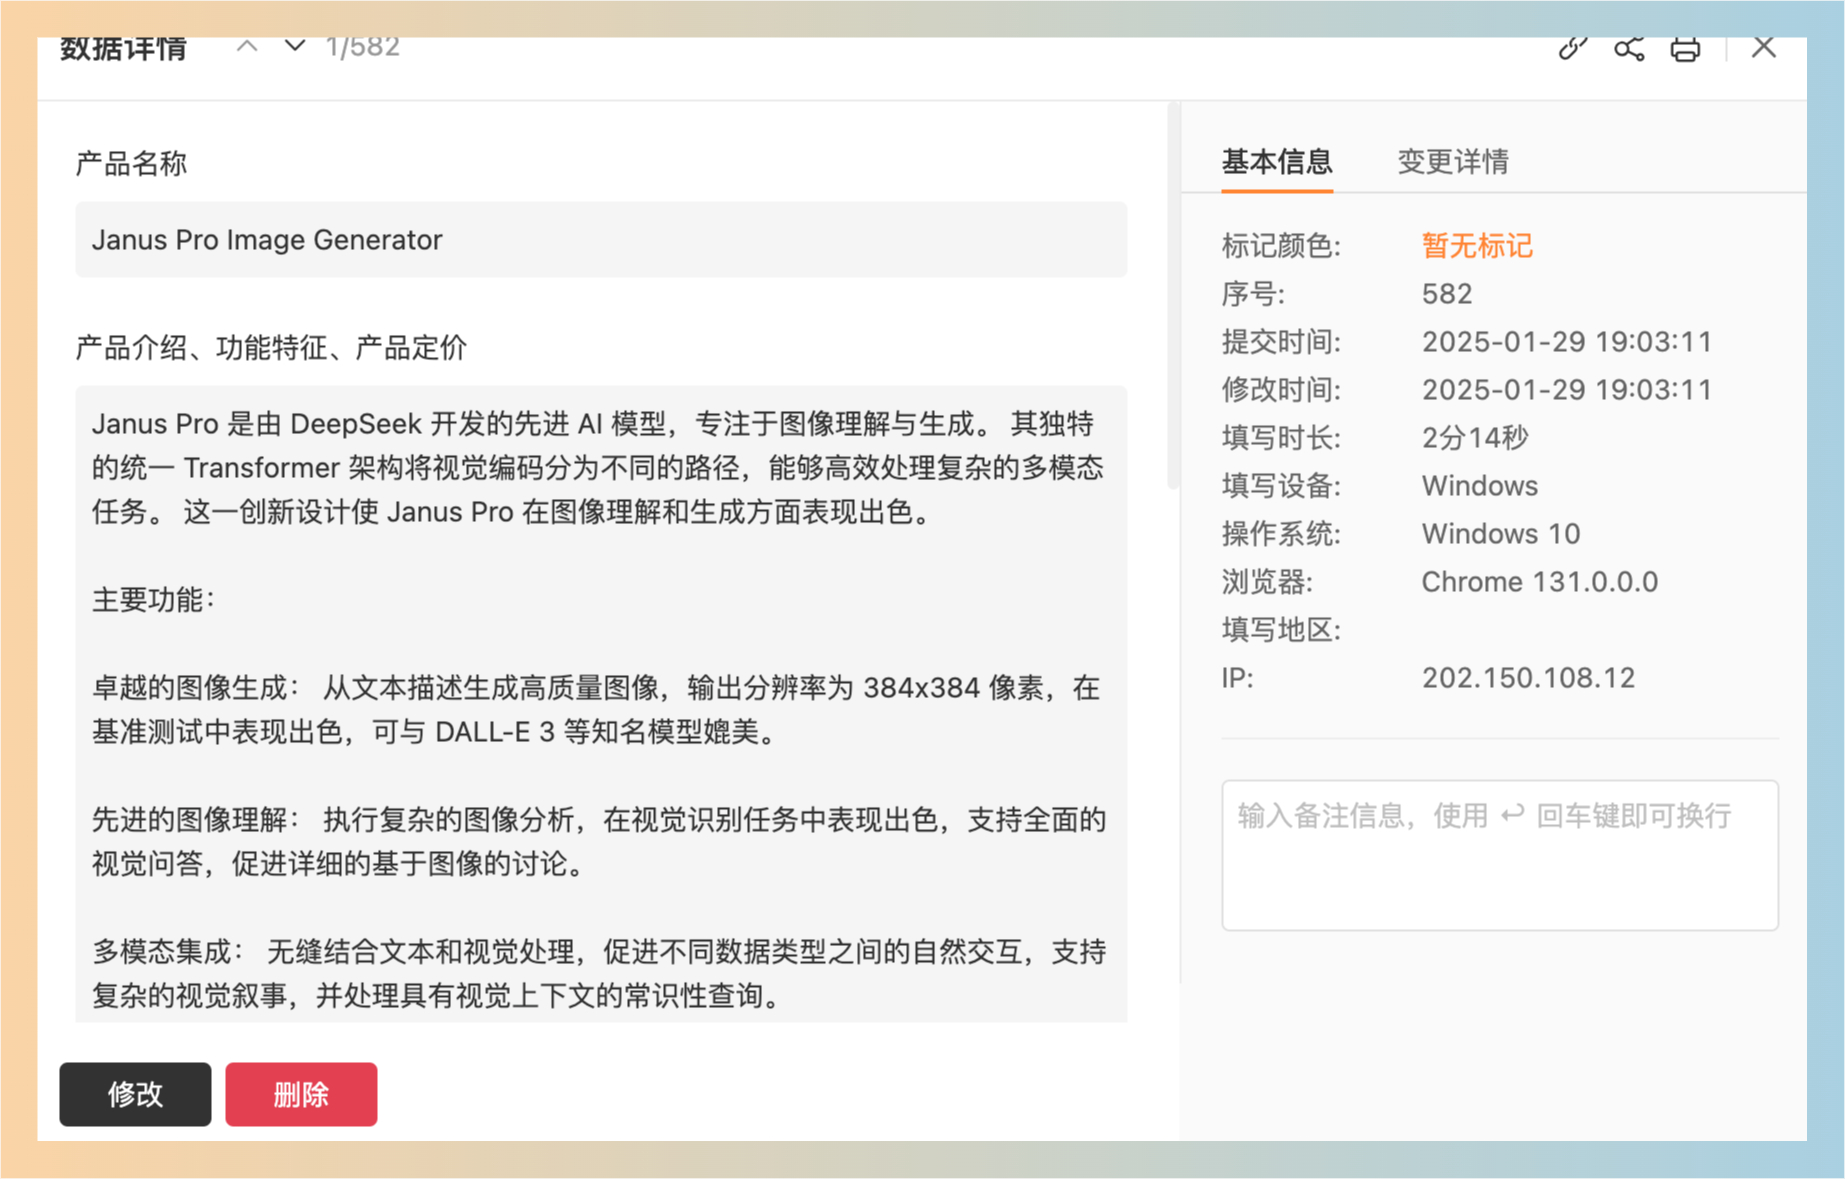Close the 数据详情 panel
Screen dimensions: 1845x1179
pyautogui.click(x=1763, y=47)
